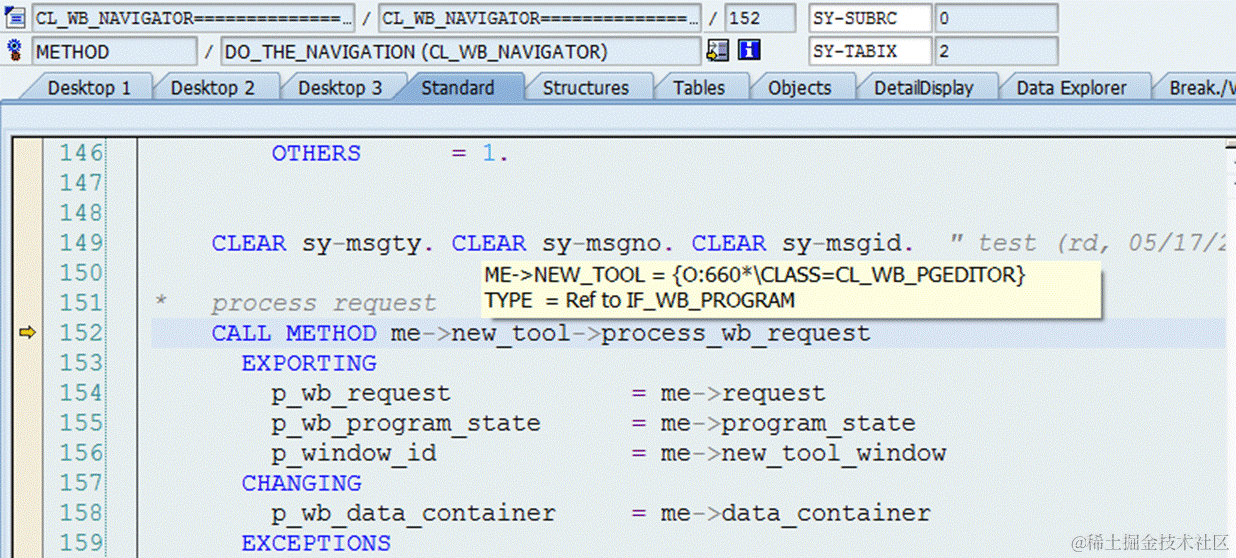Click the yellow execution arrow at line 152

tap(27, 333)
